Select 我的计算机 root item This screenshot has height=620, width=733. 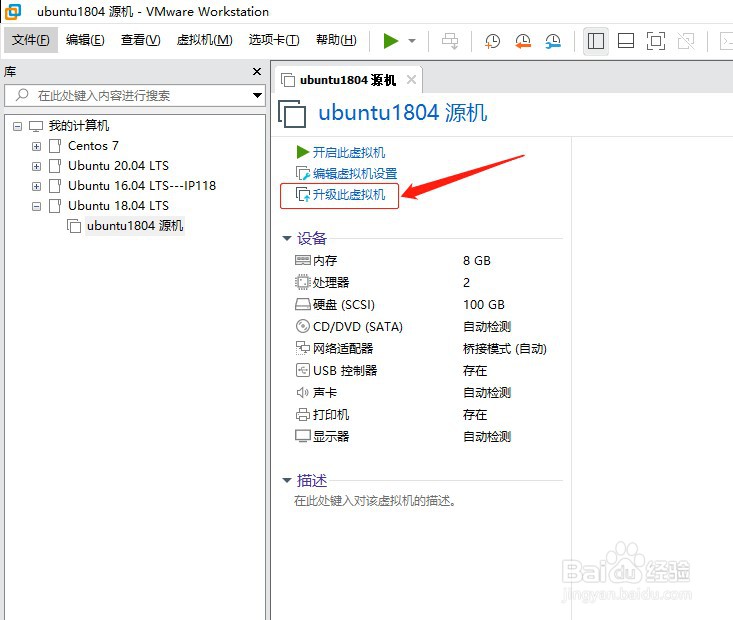tap(79, 126)
